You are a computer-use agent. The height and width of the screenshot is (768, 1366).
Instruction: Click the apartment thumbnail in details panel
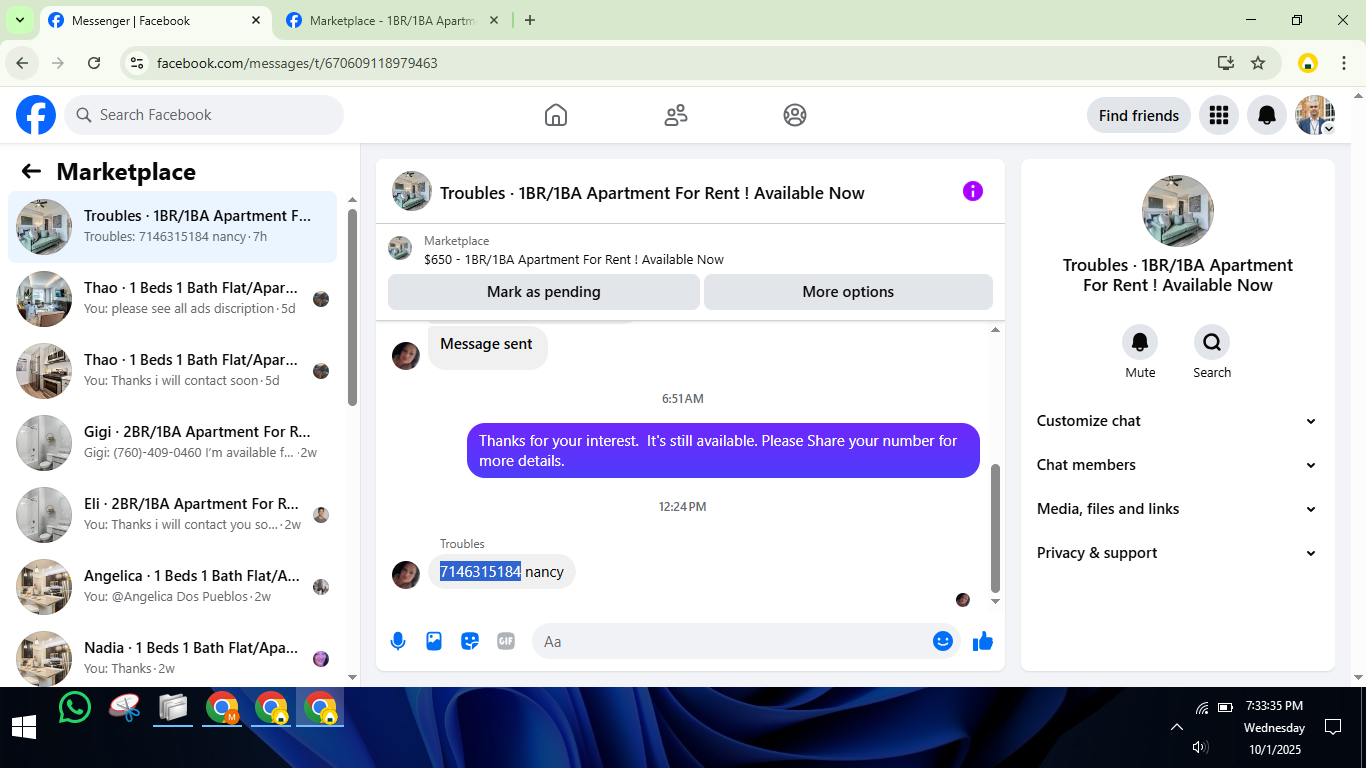(1178, 211)
